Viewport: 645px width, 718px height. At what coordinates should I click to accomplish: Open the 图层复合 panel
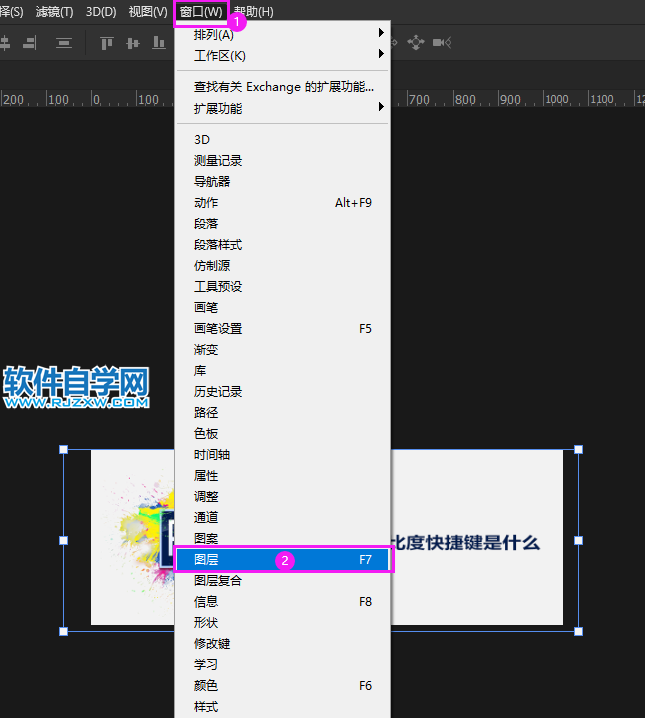(x=282, y=581)
